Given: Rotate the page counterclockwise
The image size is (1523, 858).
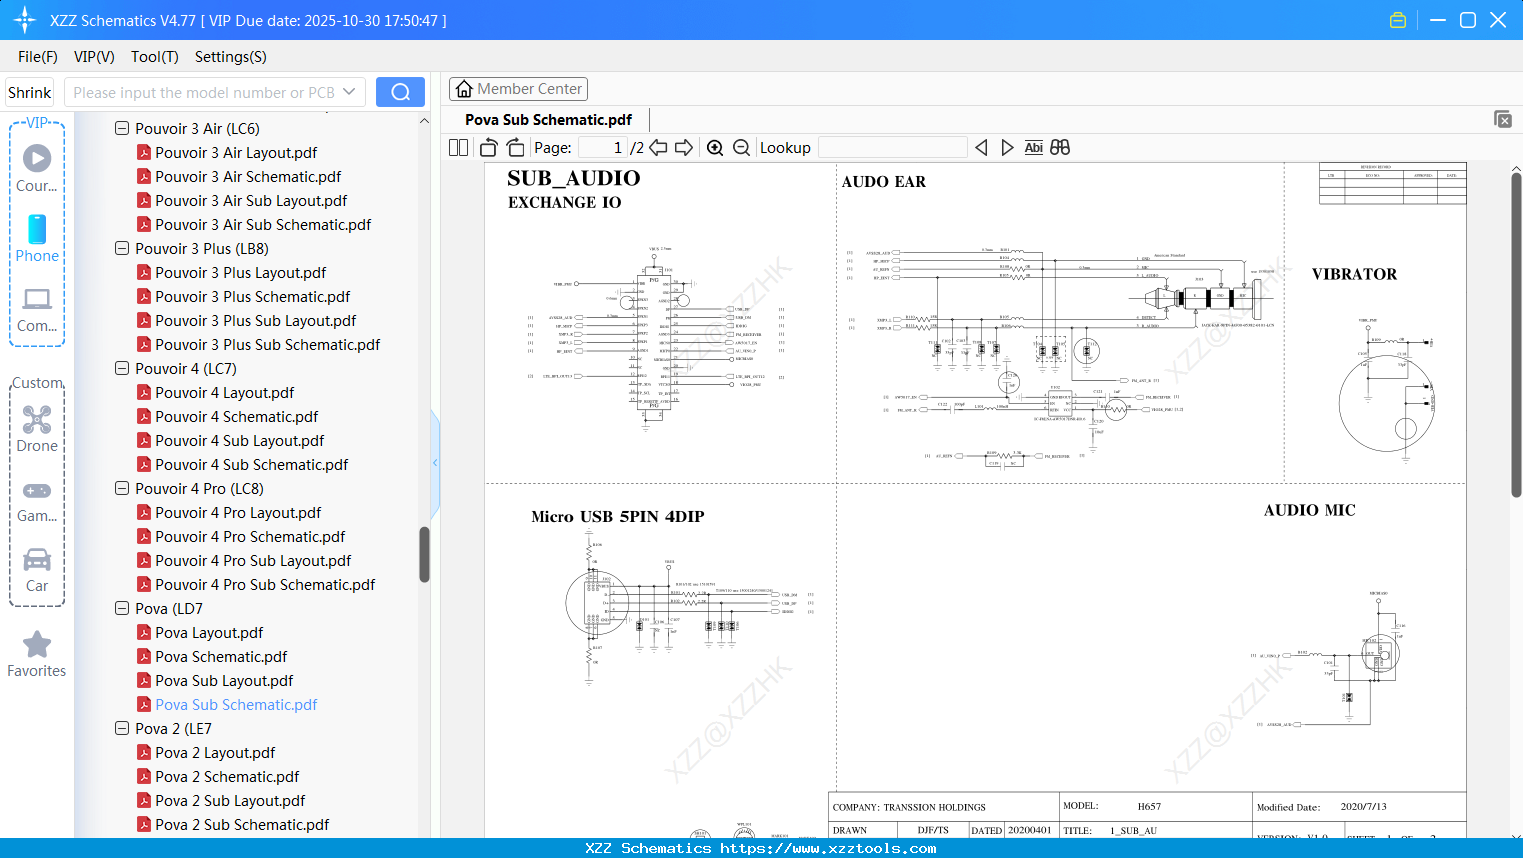Looking at the screenshot, I should pyautogui.click(x=487, y=147).
